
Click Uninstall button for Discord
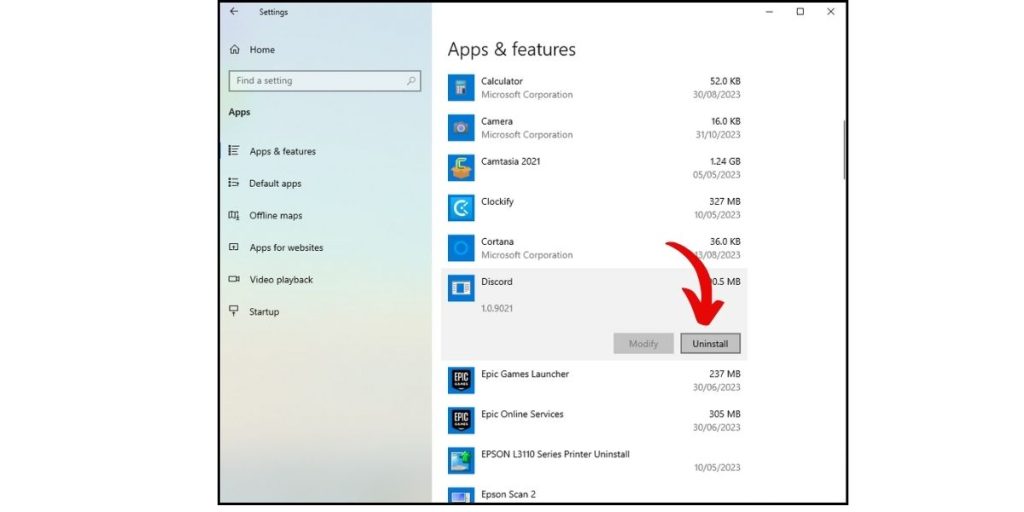[x=710, y=344]
